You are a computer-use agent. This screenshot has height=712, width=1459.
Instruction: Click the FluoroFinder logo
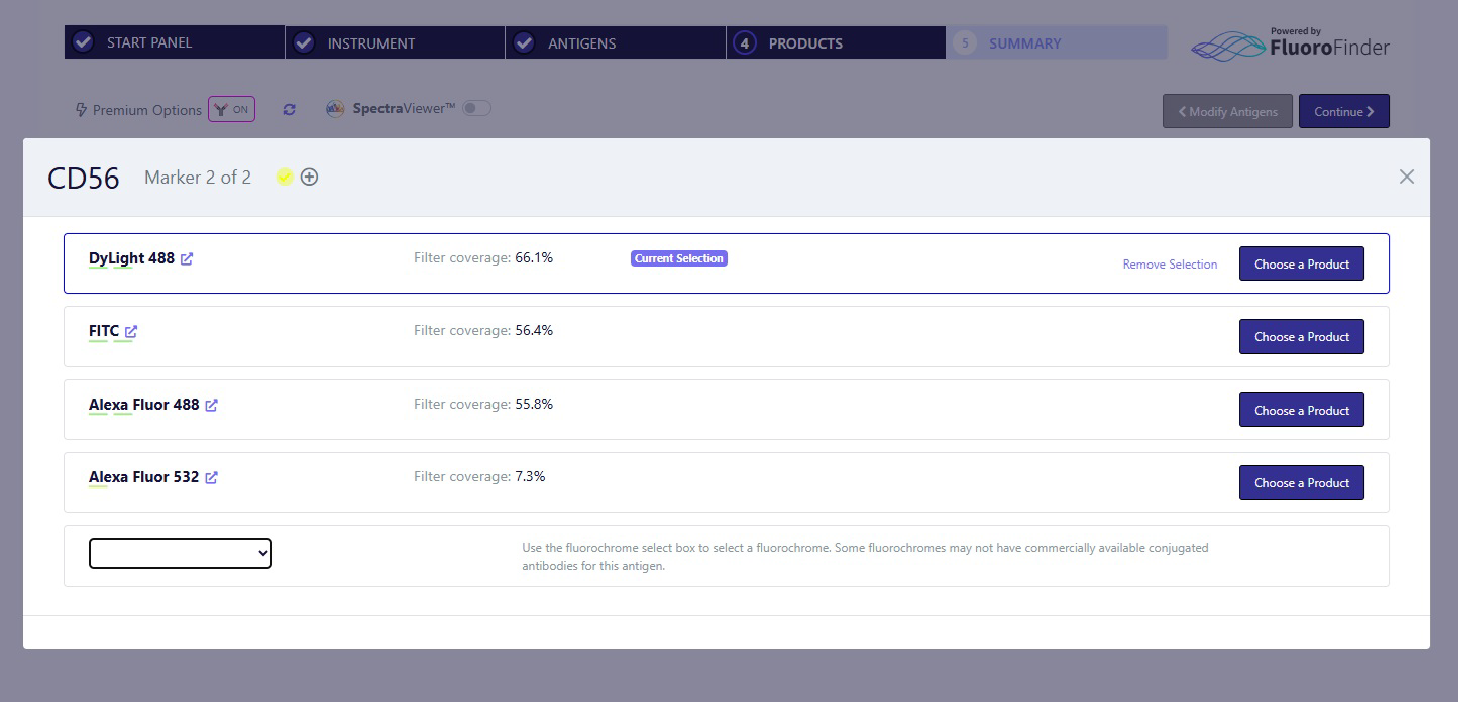pos(1290,44)
